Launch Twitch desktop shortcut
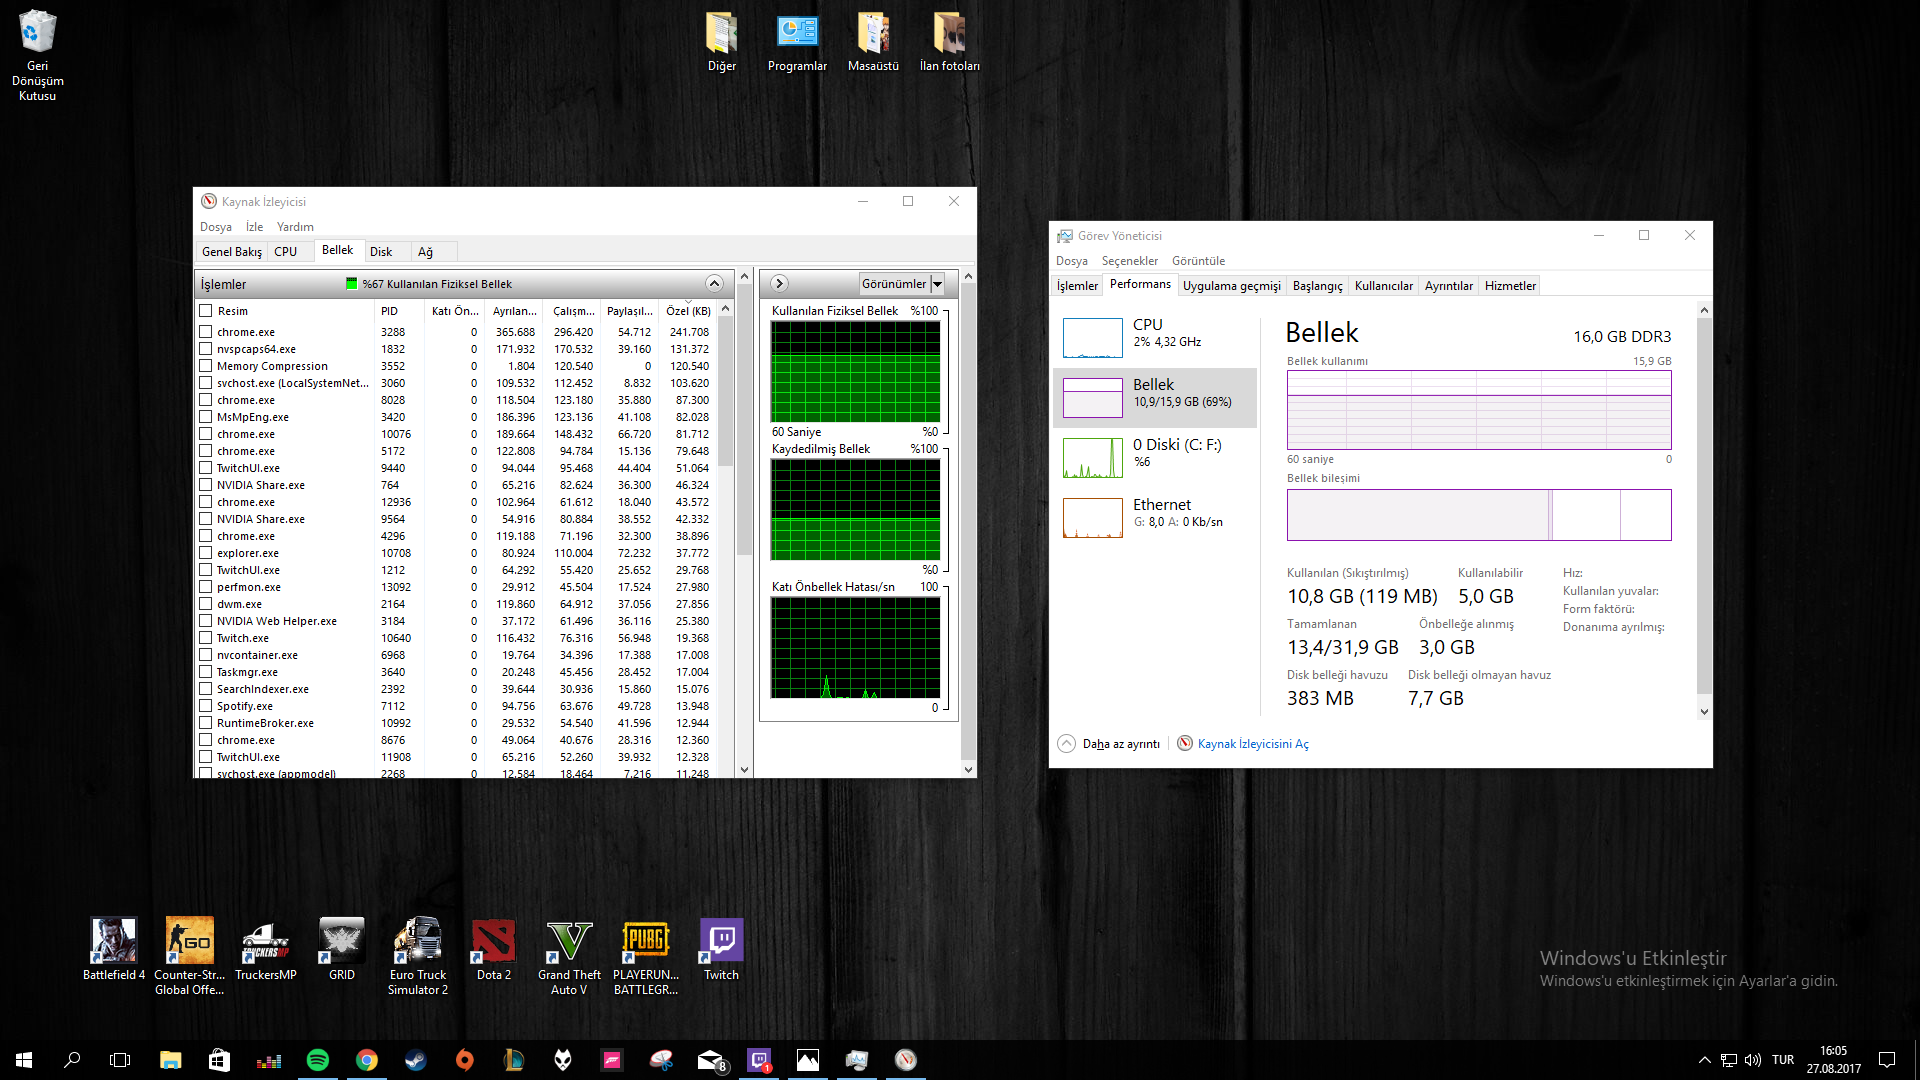 722,950
